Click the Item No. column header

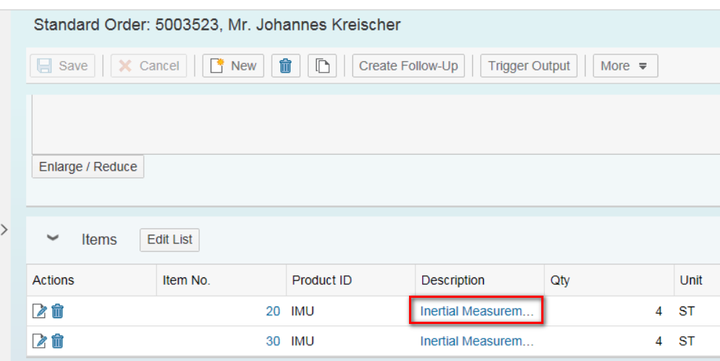[221, 280]
